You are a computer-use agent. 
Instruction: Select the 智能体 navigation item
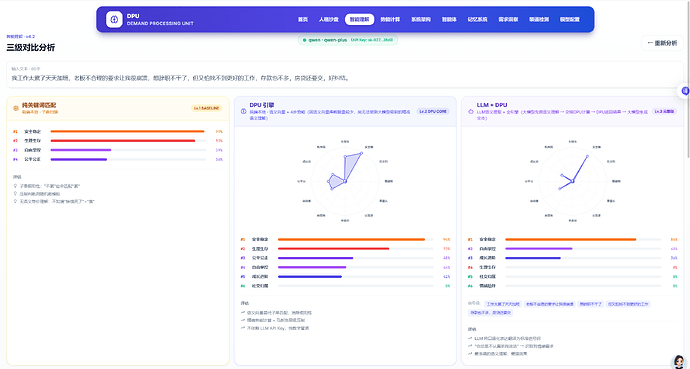pos(449,19)
